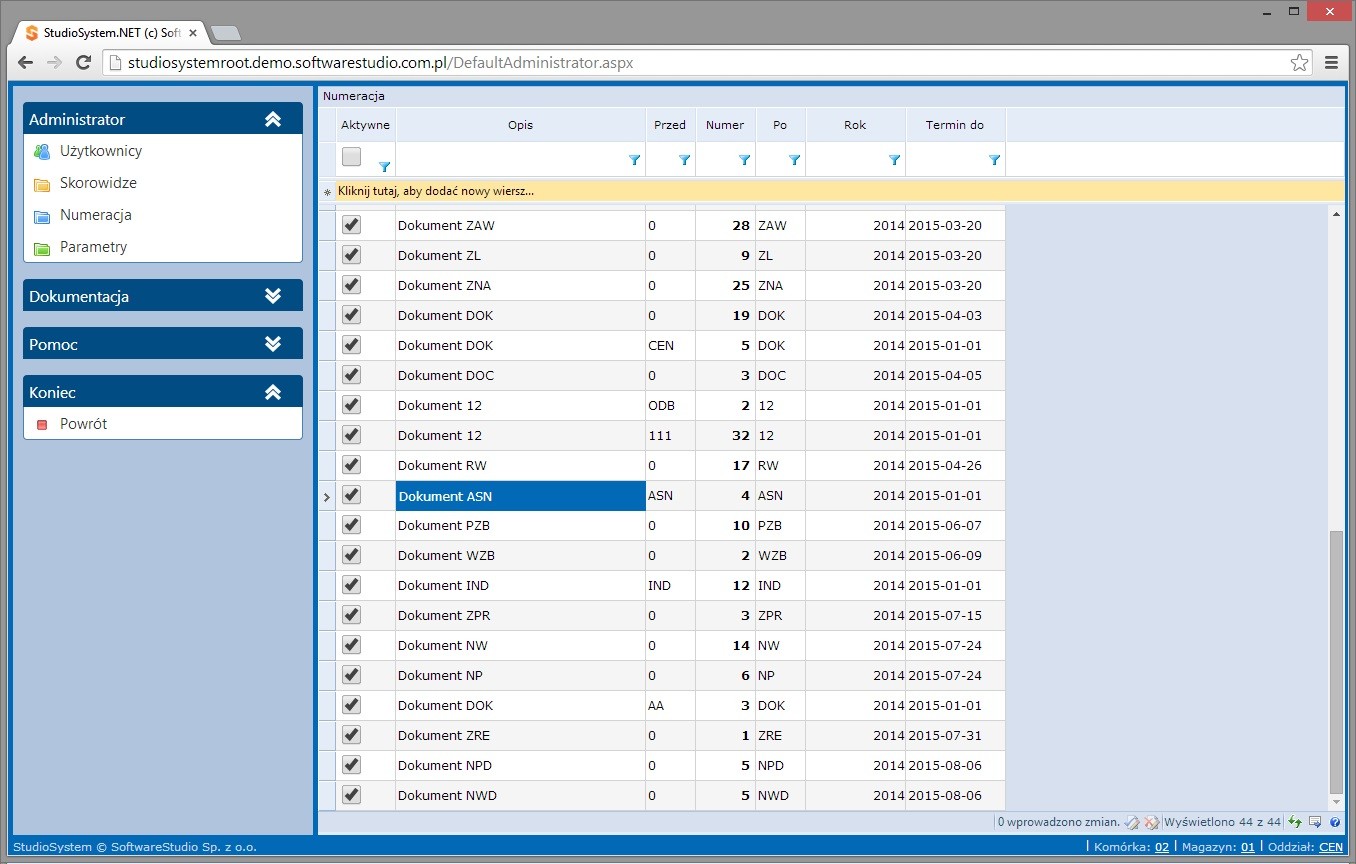Expand the Pomoc panel
The width and height of the screenshot is (1356, 864).
273,344
